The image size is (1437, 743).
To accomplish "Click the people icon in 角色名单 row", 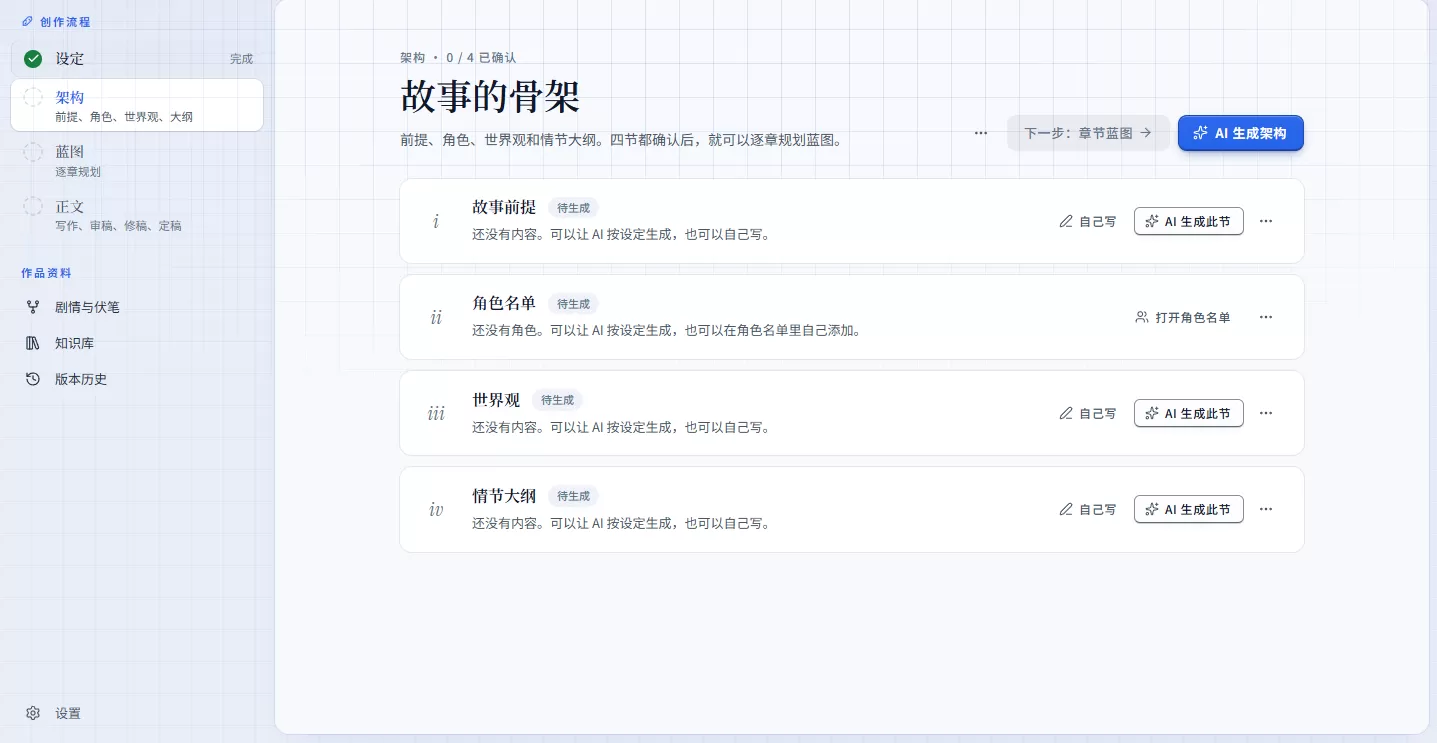I will coord(1142,317).
